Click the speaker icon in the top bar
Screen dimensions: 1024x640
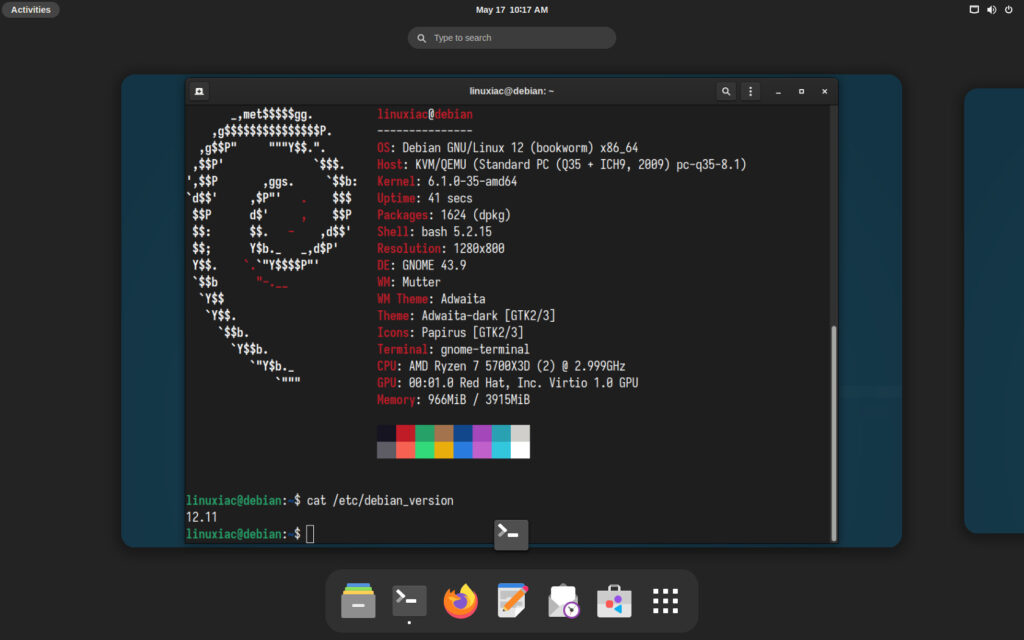(x=993, y=9)
